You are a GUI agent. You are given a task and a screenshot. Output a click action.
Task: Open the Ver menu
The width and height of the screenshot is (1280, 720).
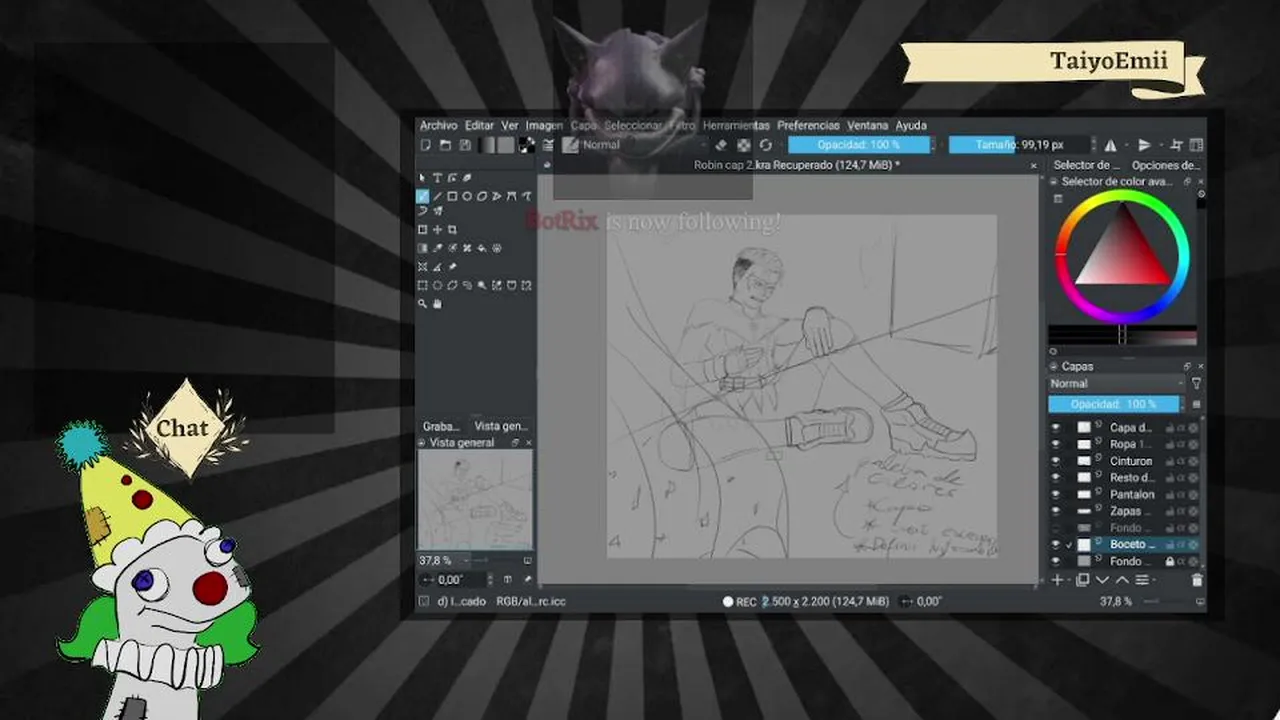(509, 126)
